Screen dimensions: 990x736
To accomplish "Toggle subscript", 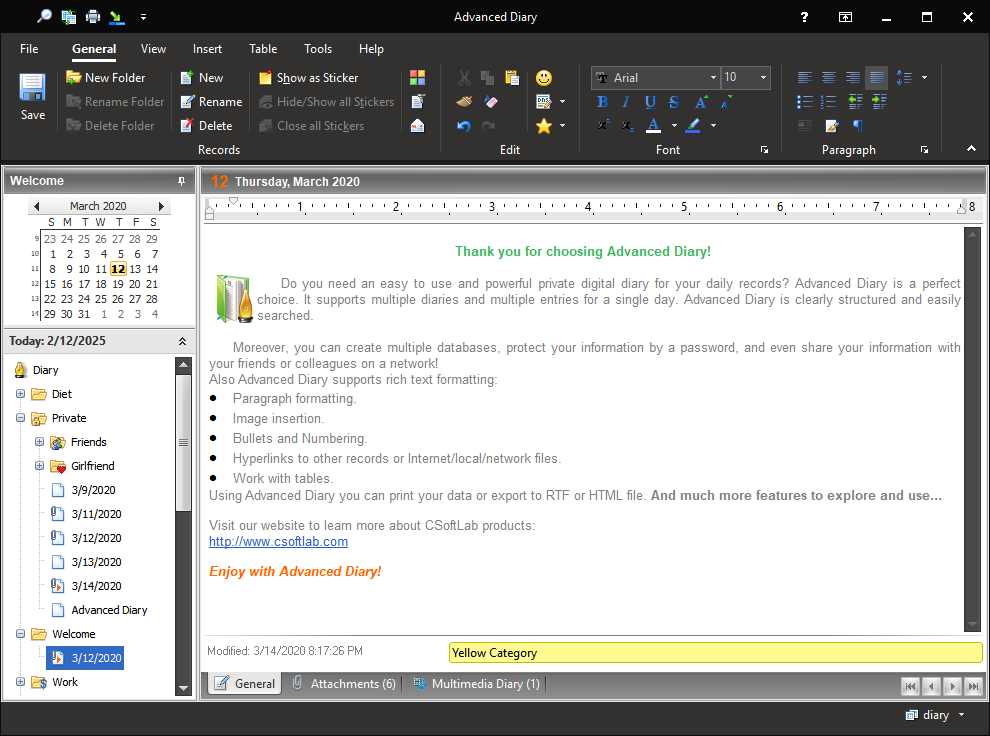I will [x=627, y=125].
